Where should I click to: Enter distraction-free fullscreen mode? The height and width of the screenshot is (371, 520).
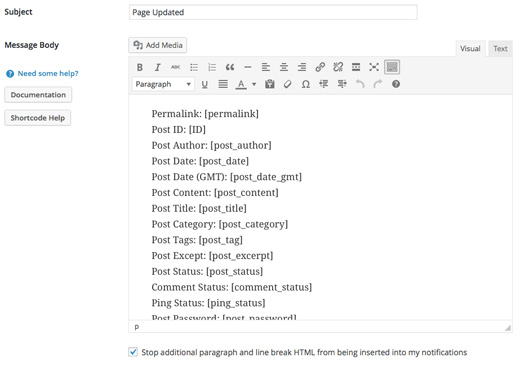(374, 67)
